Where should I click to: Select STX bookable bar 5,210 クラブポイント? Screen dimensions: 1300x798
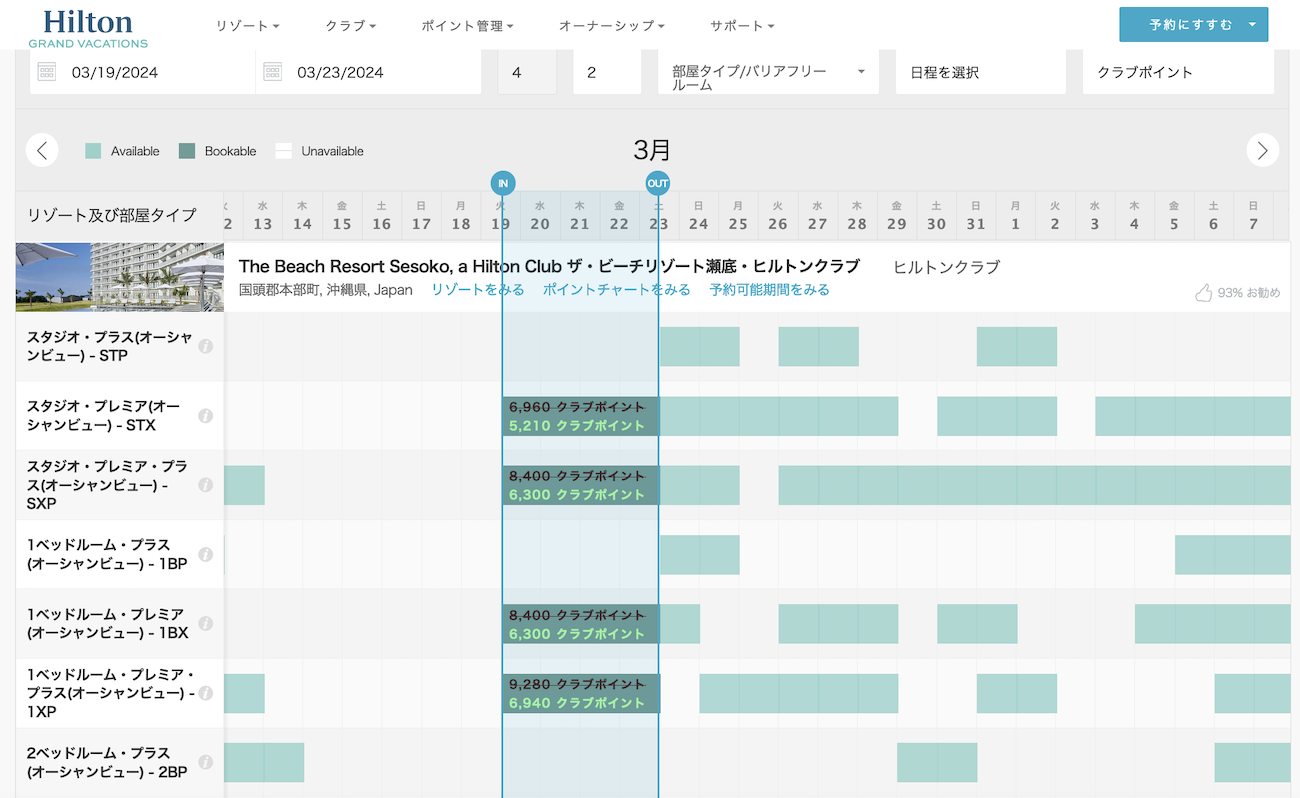[581, 416]
